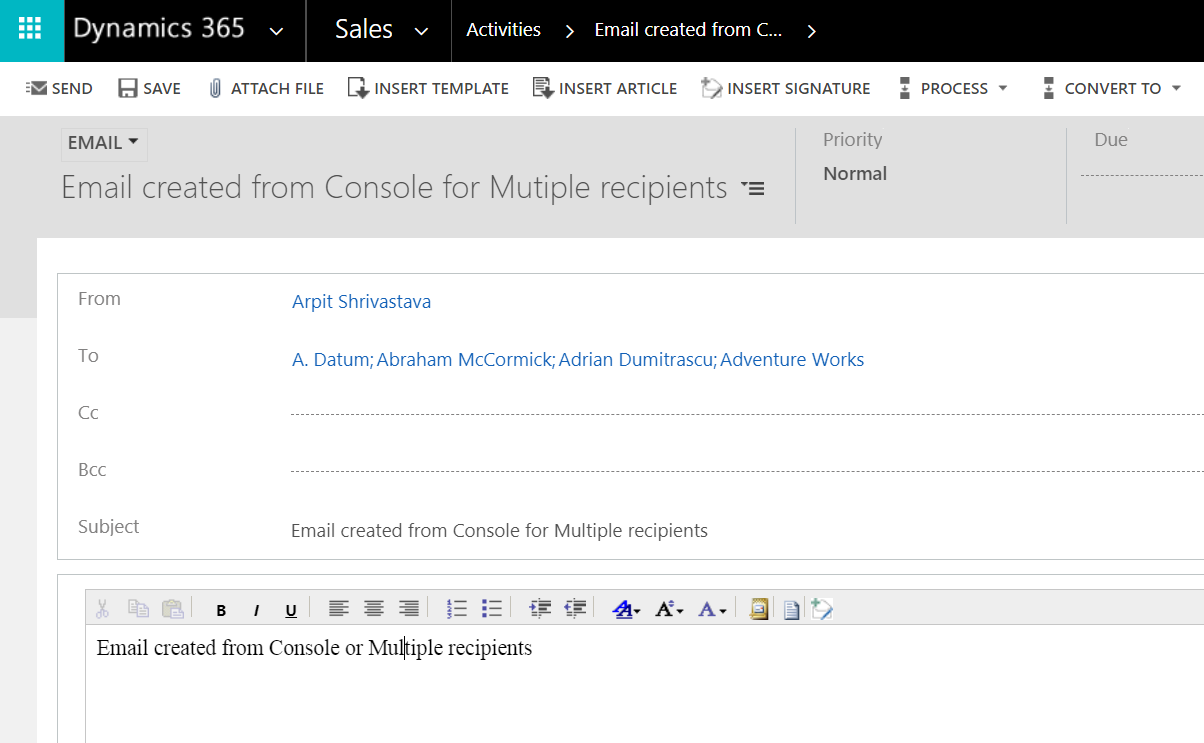Toggle Bold formatting
This screenshot has width=1204, height=743.
coord(221,610)
